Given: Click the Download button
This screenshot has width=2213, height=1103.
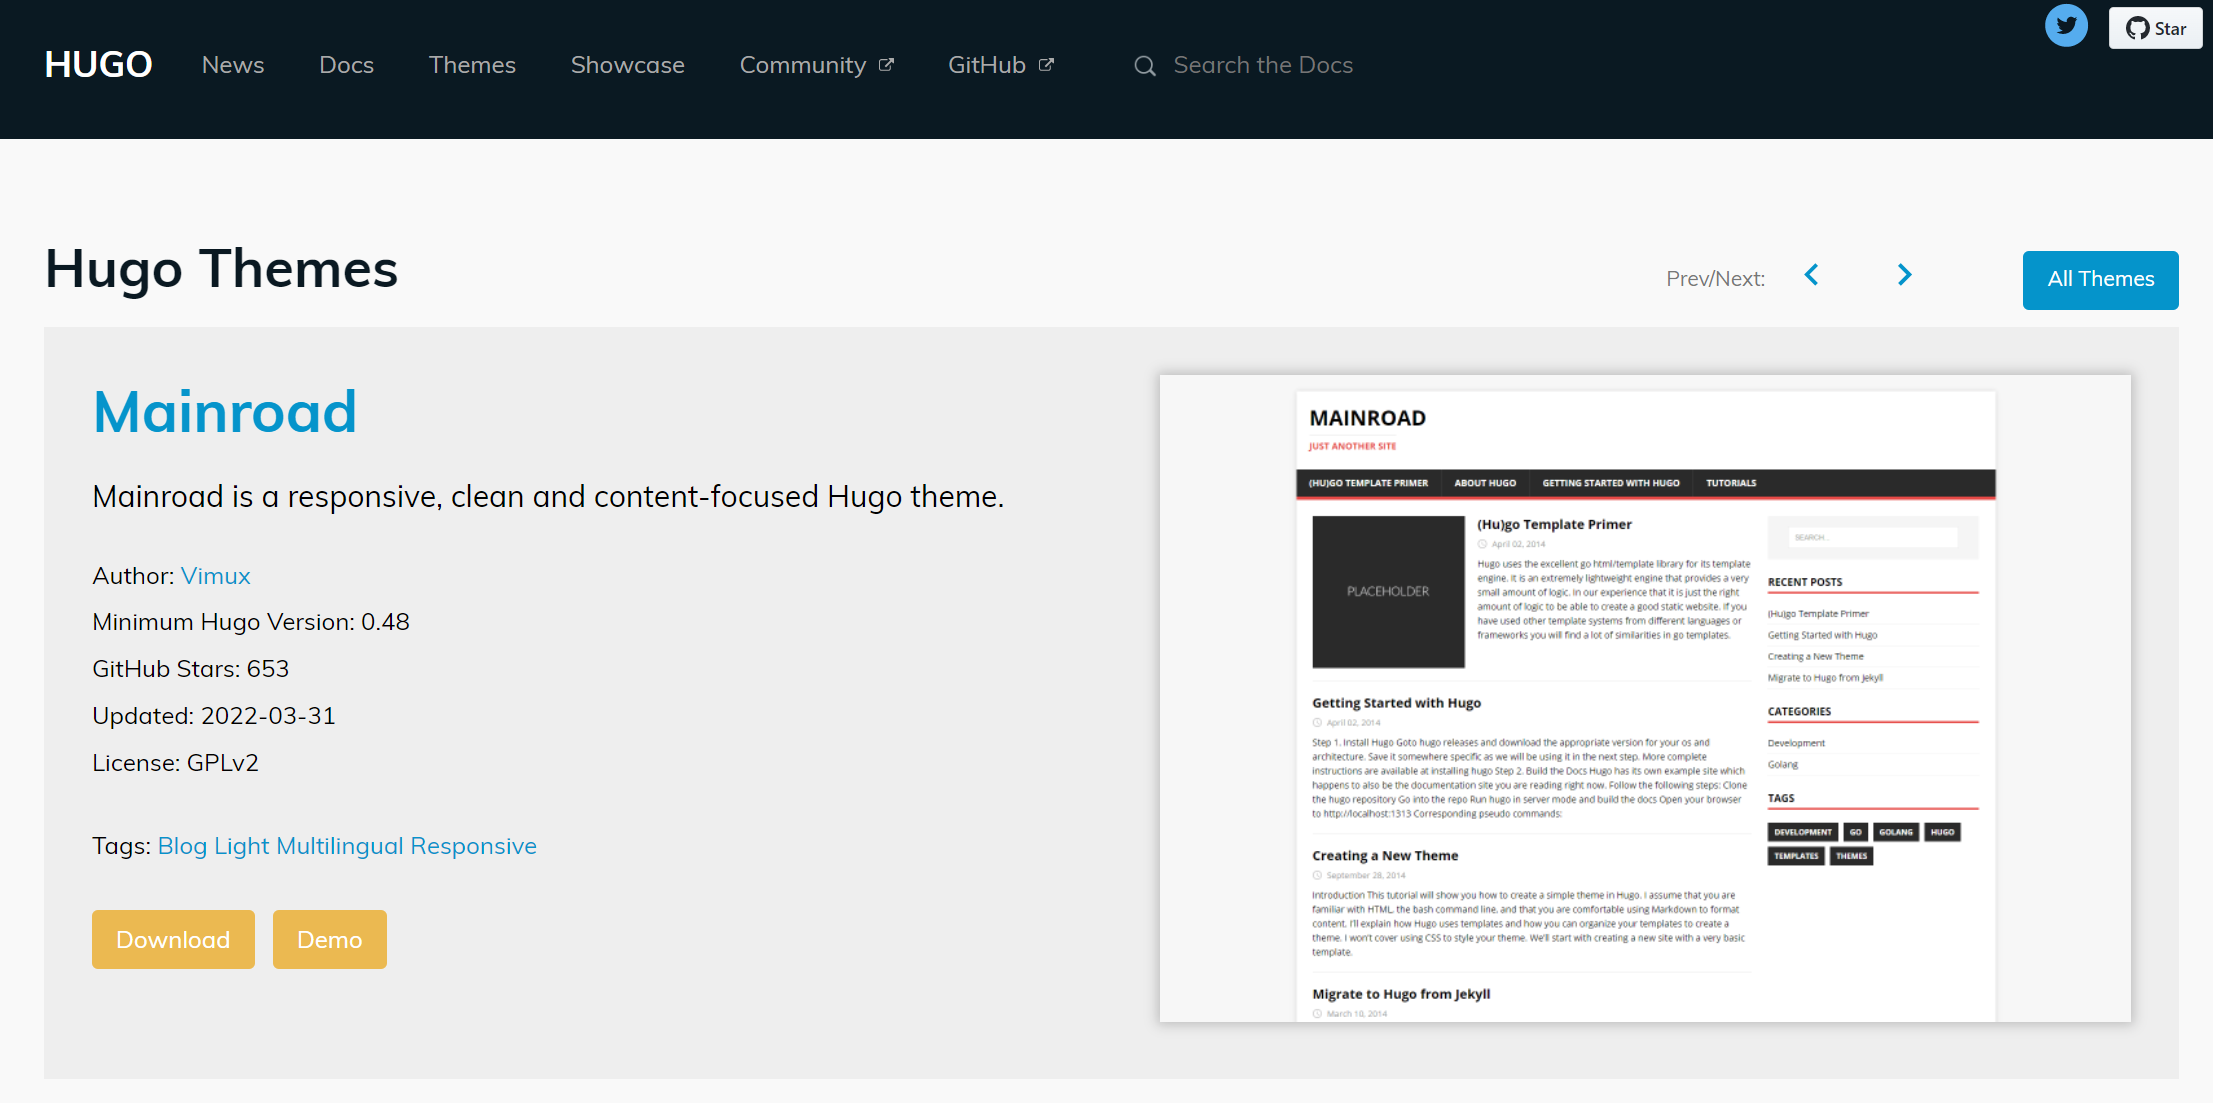Looking at the screenshot, I should [x=173, y=939].
